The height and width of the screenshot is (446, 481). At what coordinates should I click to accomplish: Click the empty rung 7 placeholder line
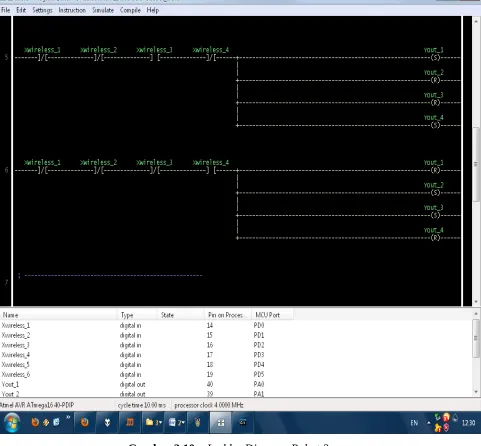point(110,275)
